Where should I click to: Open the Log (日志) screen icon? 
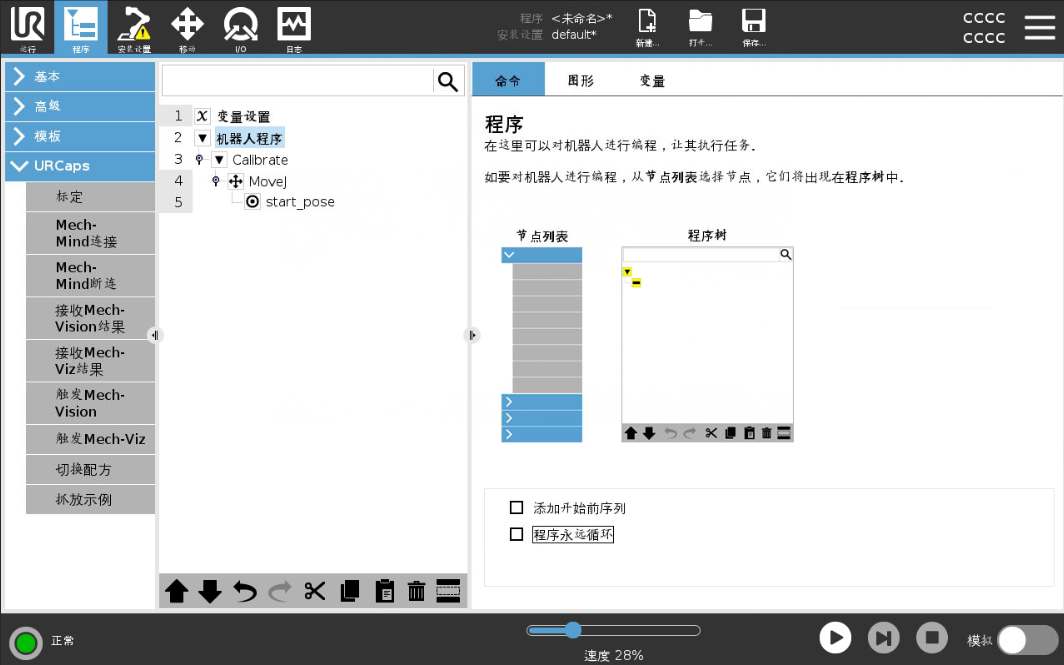click(x=294, y=28)
